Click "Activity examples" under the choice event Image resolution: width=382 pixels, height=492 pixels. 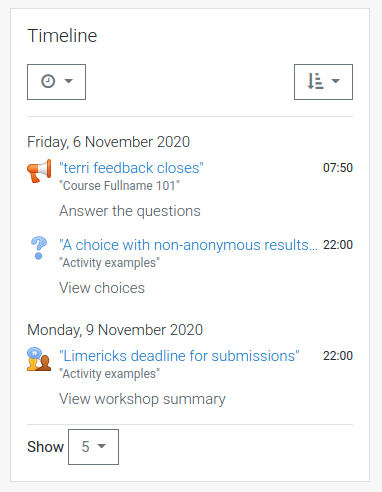[109, 263]
